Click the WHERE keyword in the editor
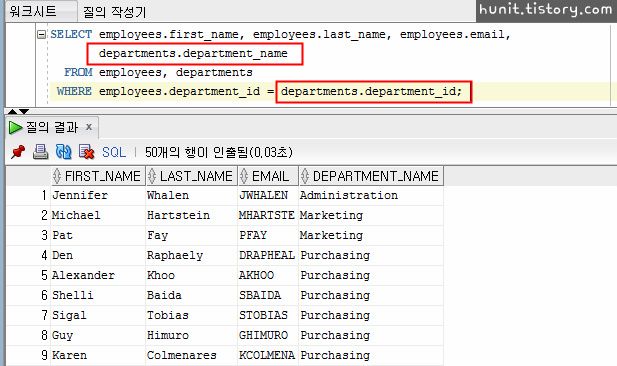The image size is (617, 366). point(74,91)
